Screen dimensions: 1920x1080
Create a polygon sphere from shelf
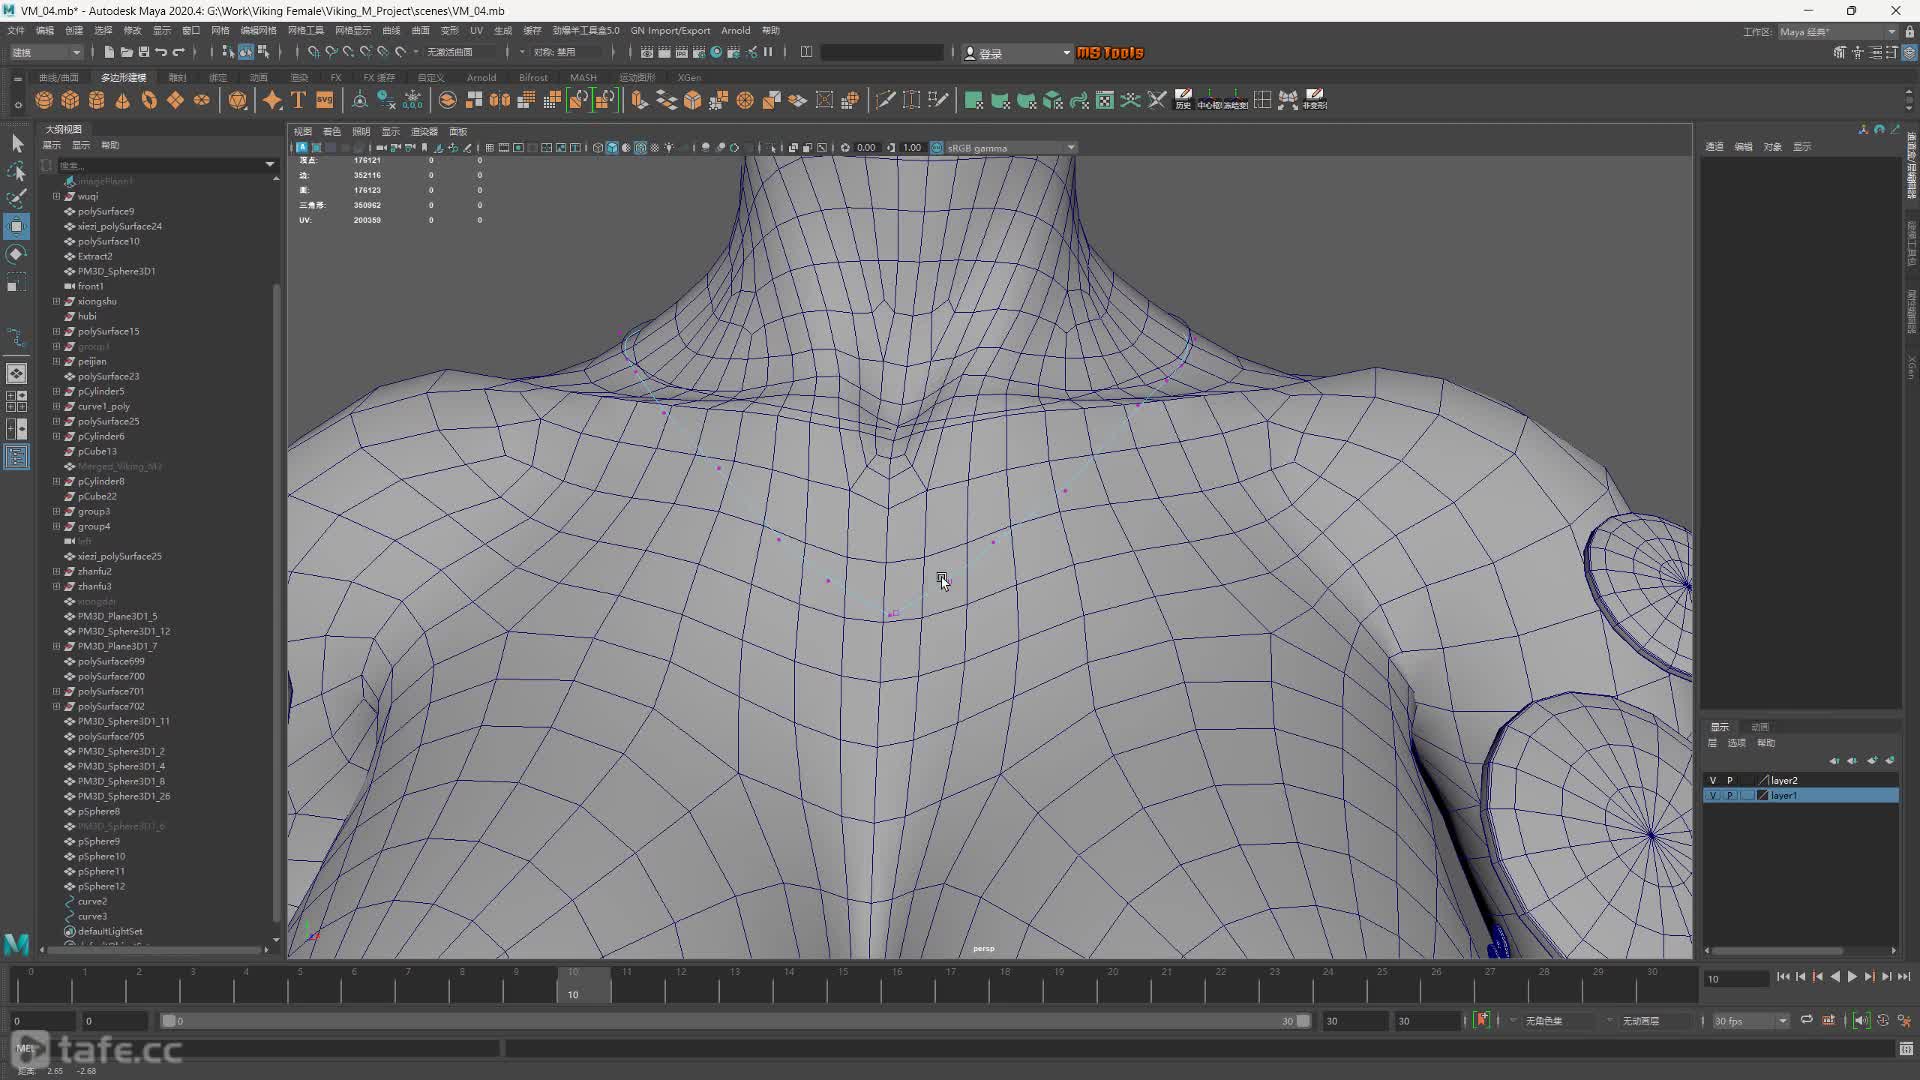pyautogui.click(x=44, y=100)
